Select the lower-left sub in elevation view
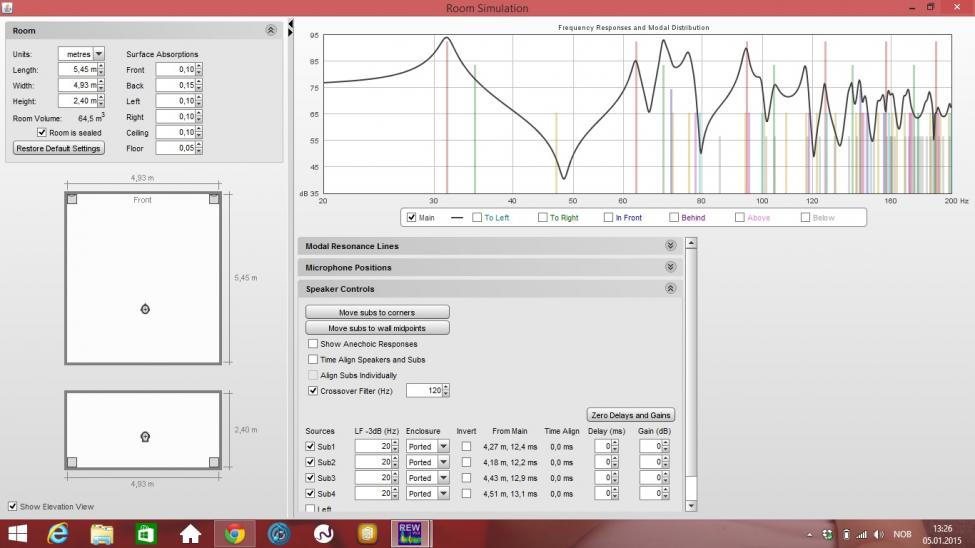This screenshot has width=975, height=548. 72,462
